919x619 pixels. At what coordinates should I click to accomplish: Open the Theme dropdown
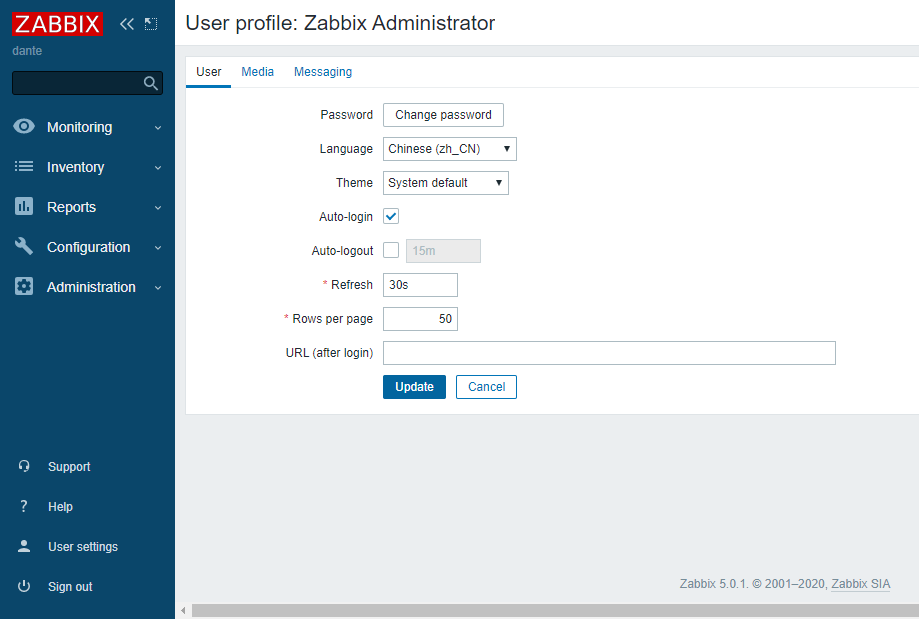446,183
